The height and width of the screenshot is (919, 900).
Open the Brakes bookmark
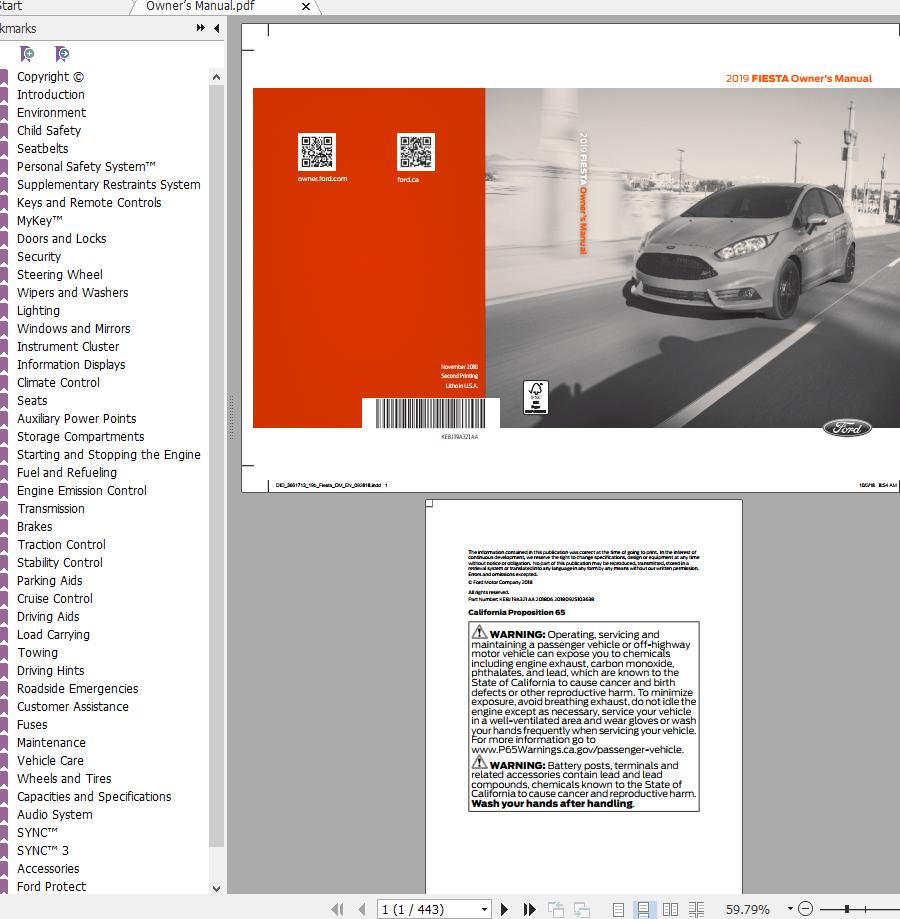pyautogui.click(x=35, y=526)
